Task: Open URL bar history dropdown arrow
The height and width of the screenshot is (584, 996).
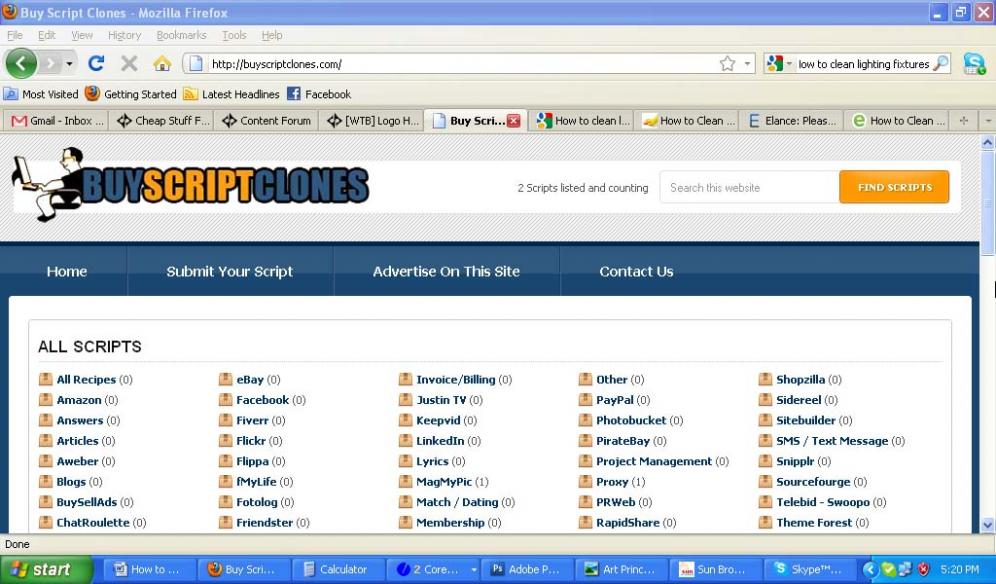Action: coord(747,64)
